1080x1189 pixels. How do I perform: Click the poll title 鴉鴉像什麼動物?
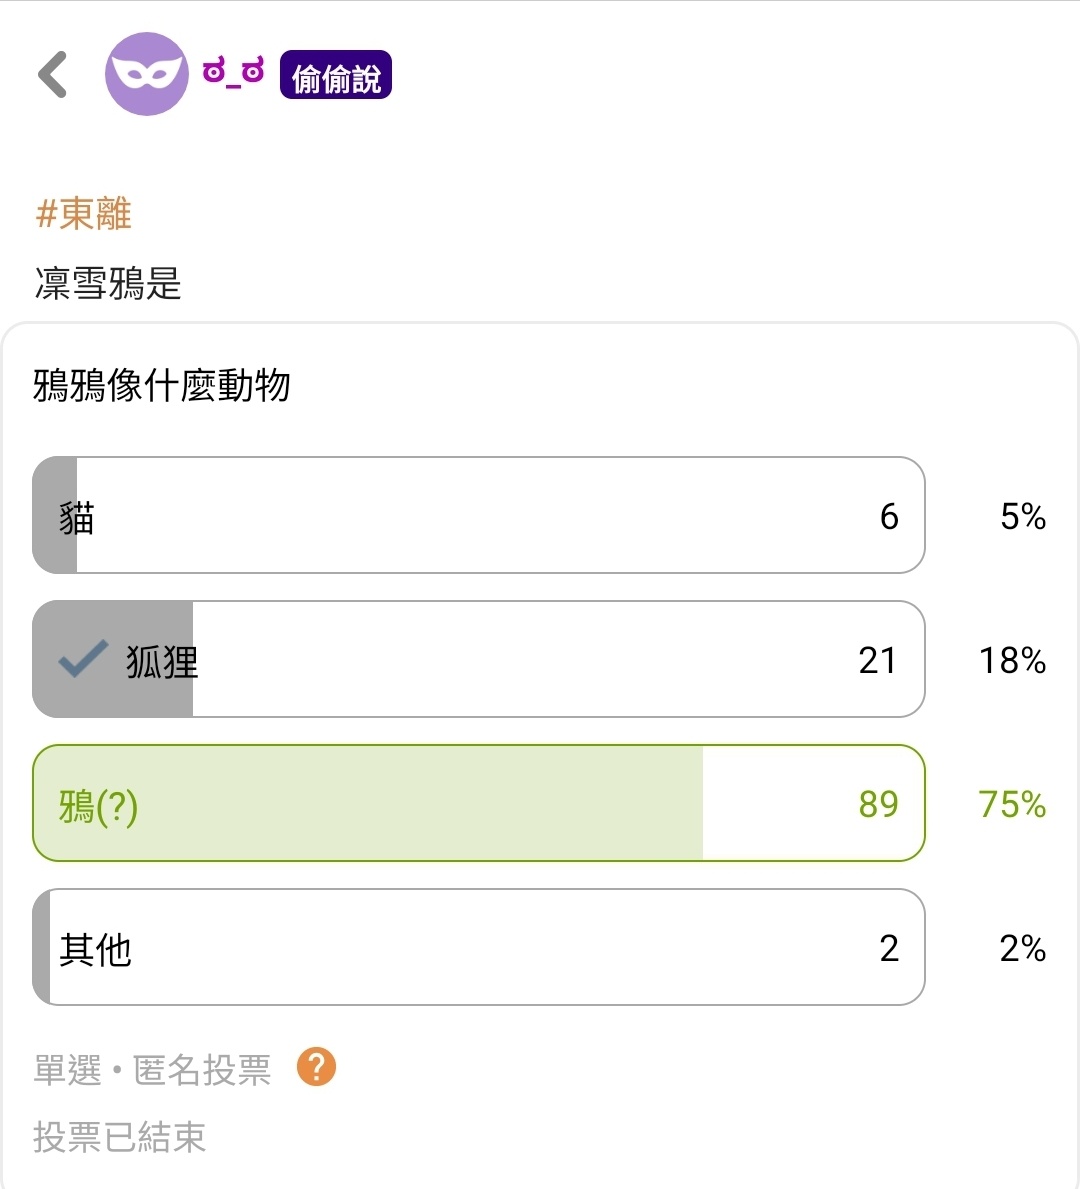[162, 385]
